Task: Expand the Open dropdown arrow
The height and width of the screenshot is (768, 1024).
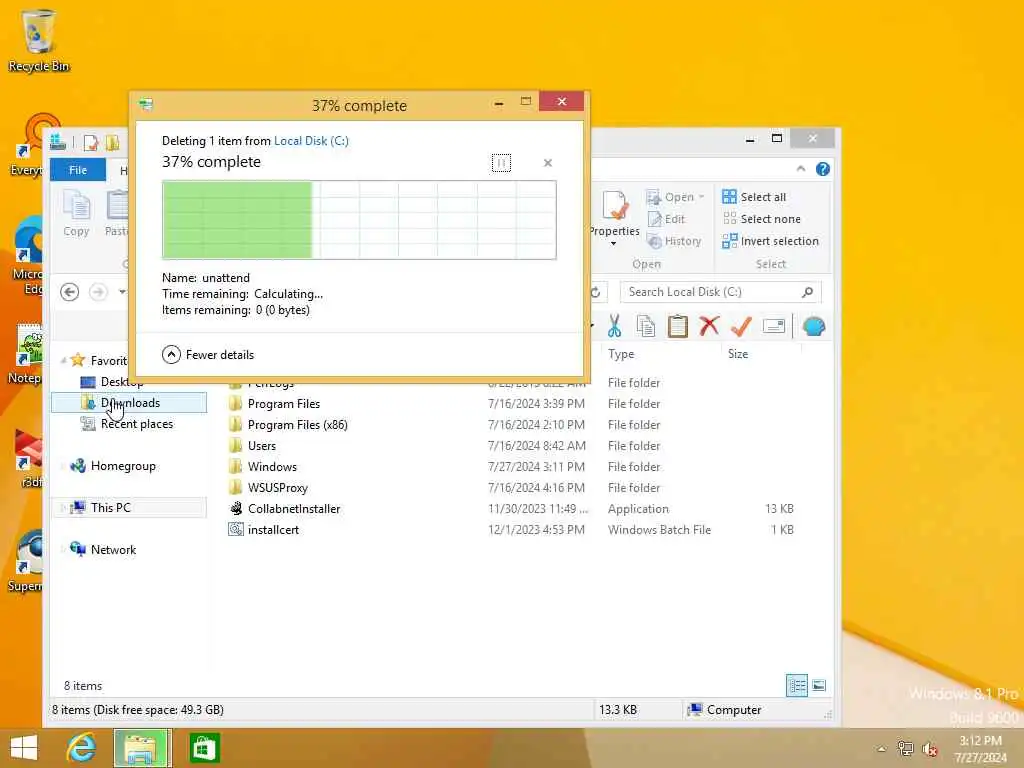Action: coord(701,197)
